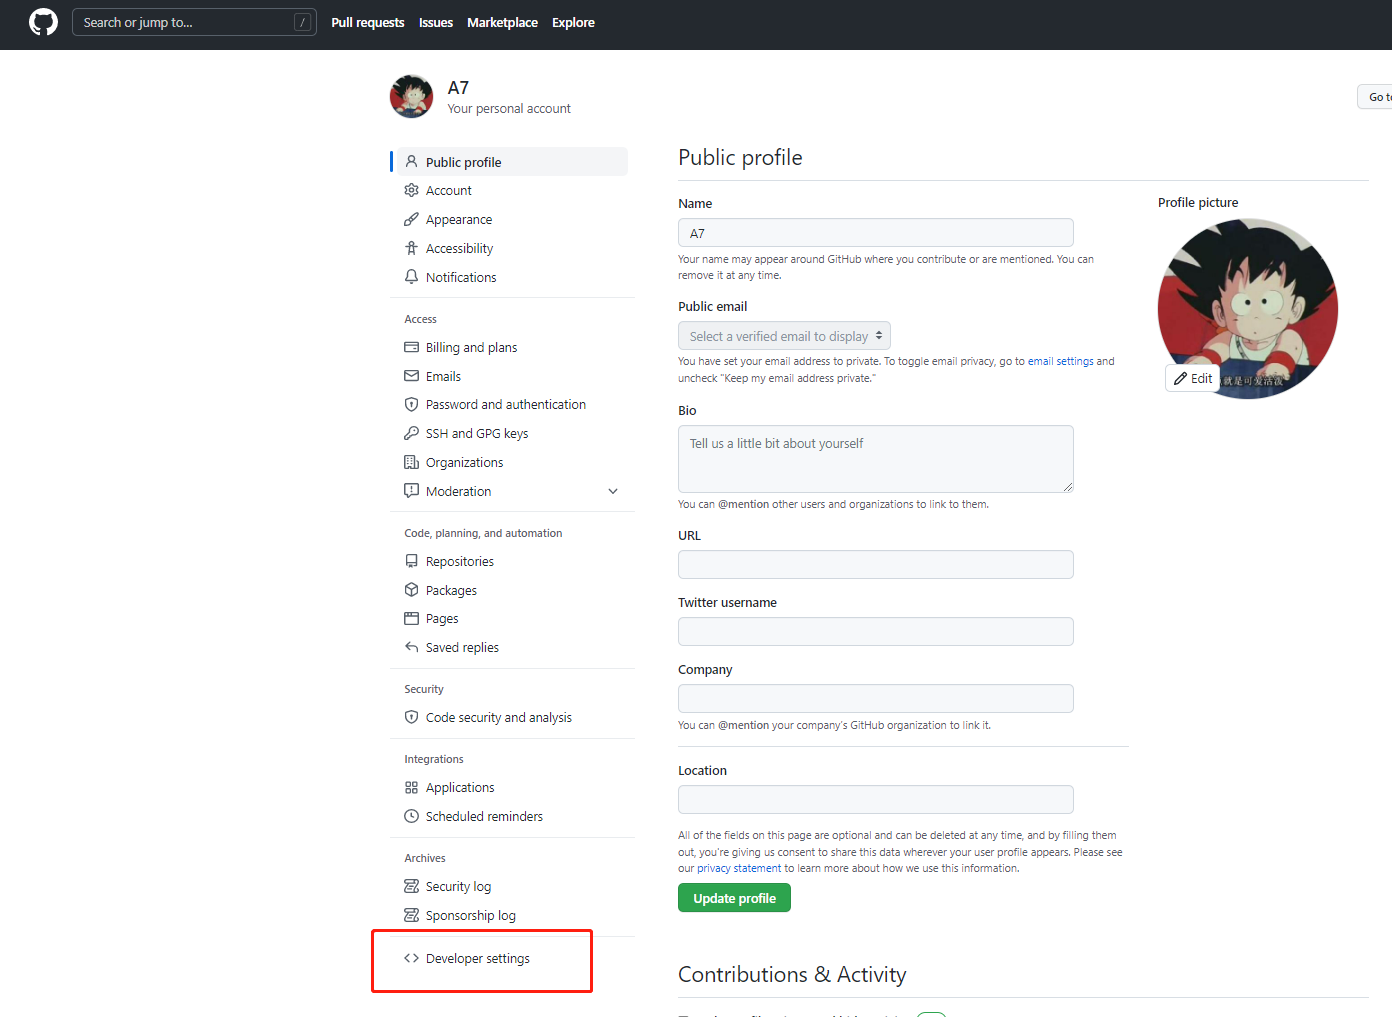Click the large profile picture image

click(1247, 308)
